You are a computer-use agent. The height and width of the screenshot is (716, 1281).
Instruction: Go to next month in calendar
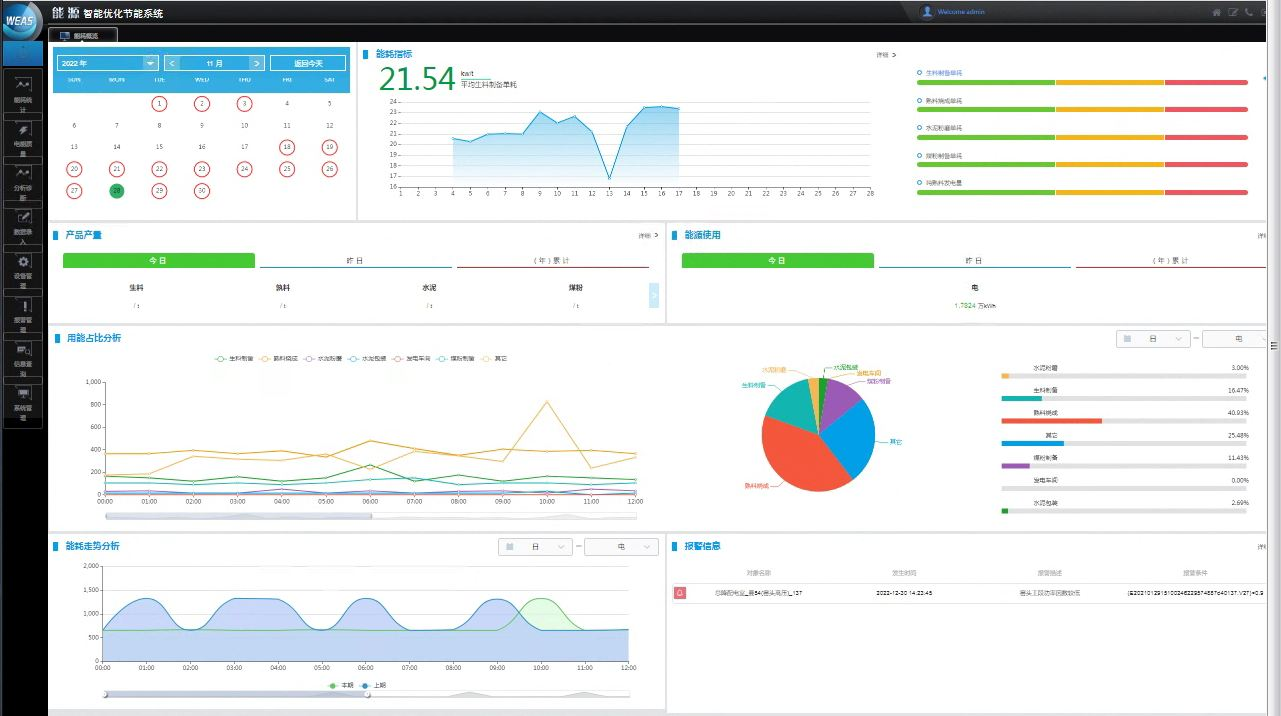click(x=257, y=63)
